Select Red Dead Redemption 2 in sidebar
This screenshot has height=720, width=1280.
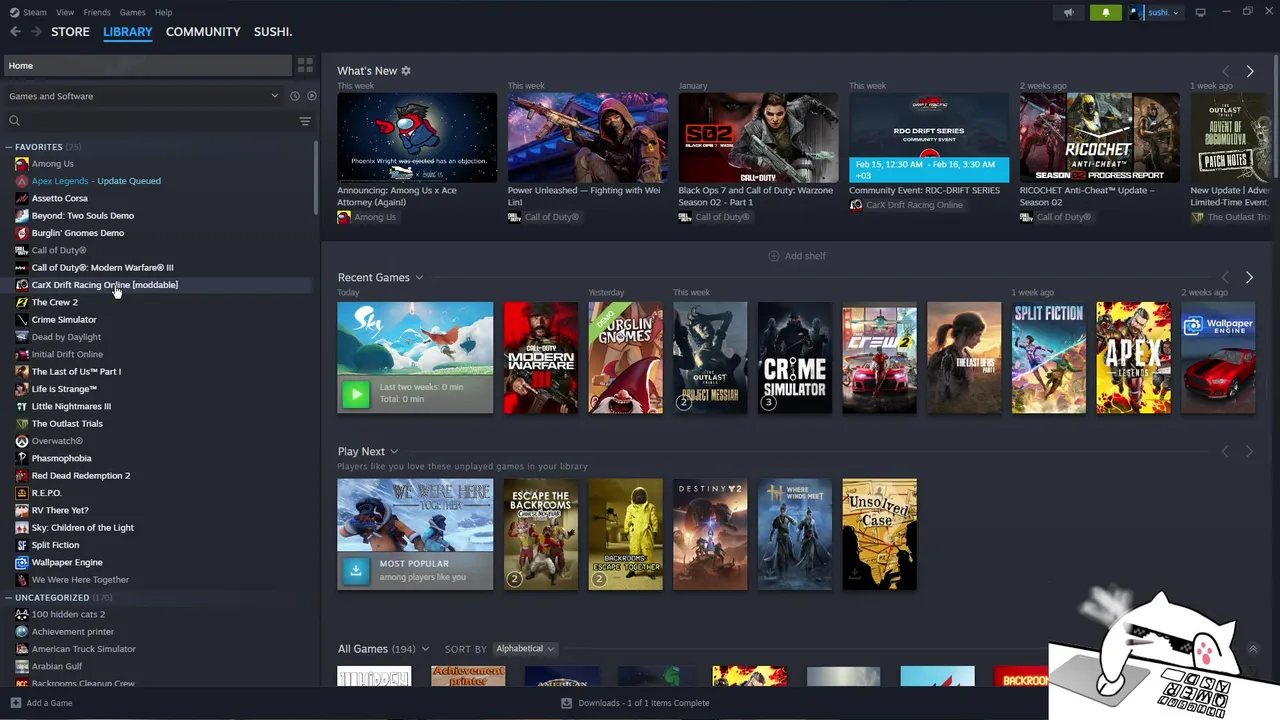point(81,476)
